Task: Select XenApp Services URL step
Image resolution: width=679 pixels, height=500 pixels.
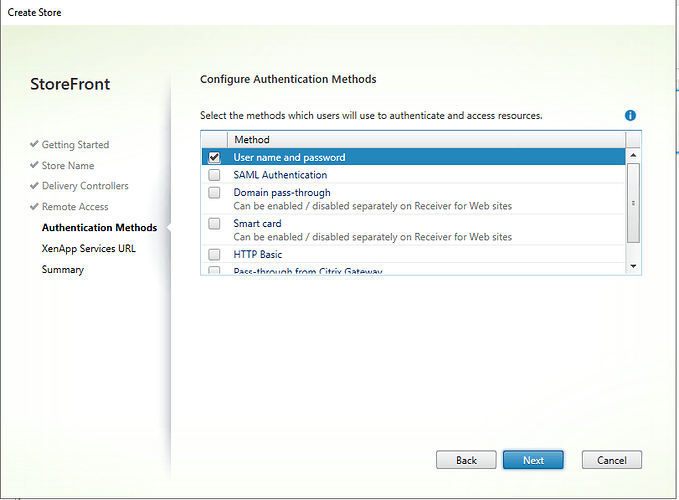Action: coord(88,249)
